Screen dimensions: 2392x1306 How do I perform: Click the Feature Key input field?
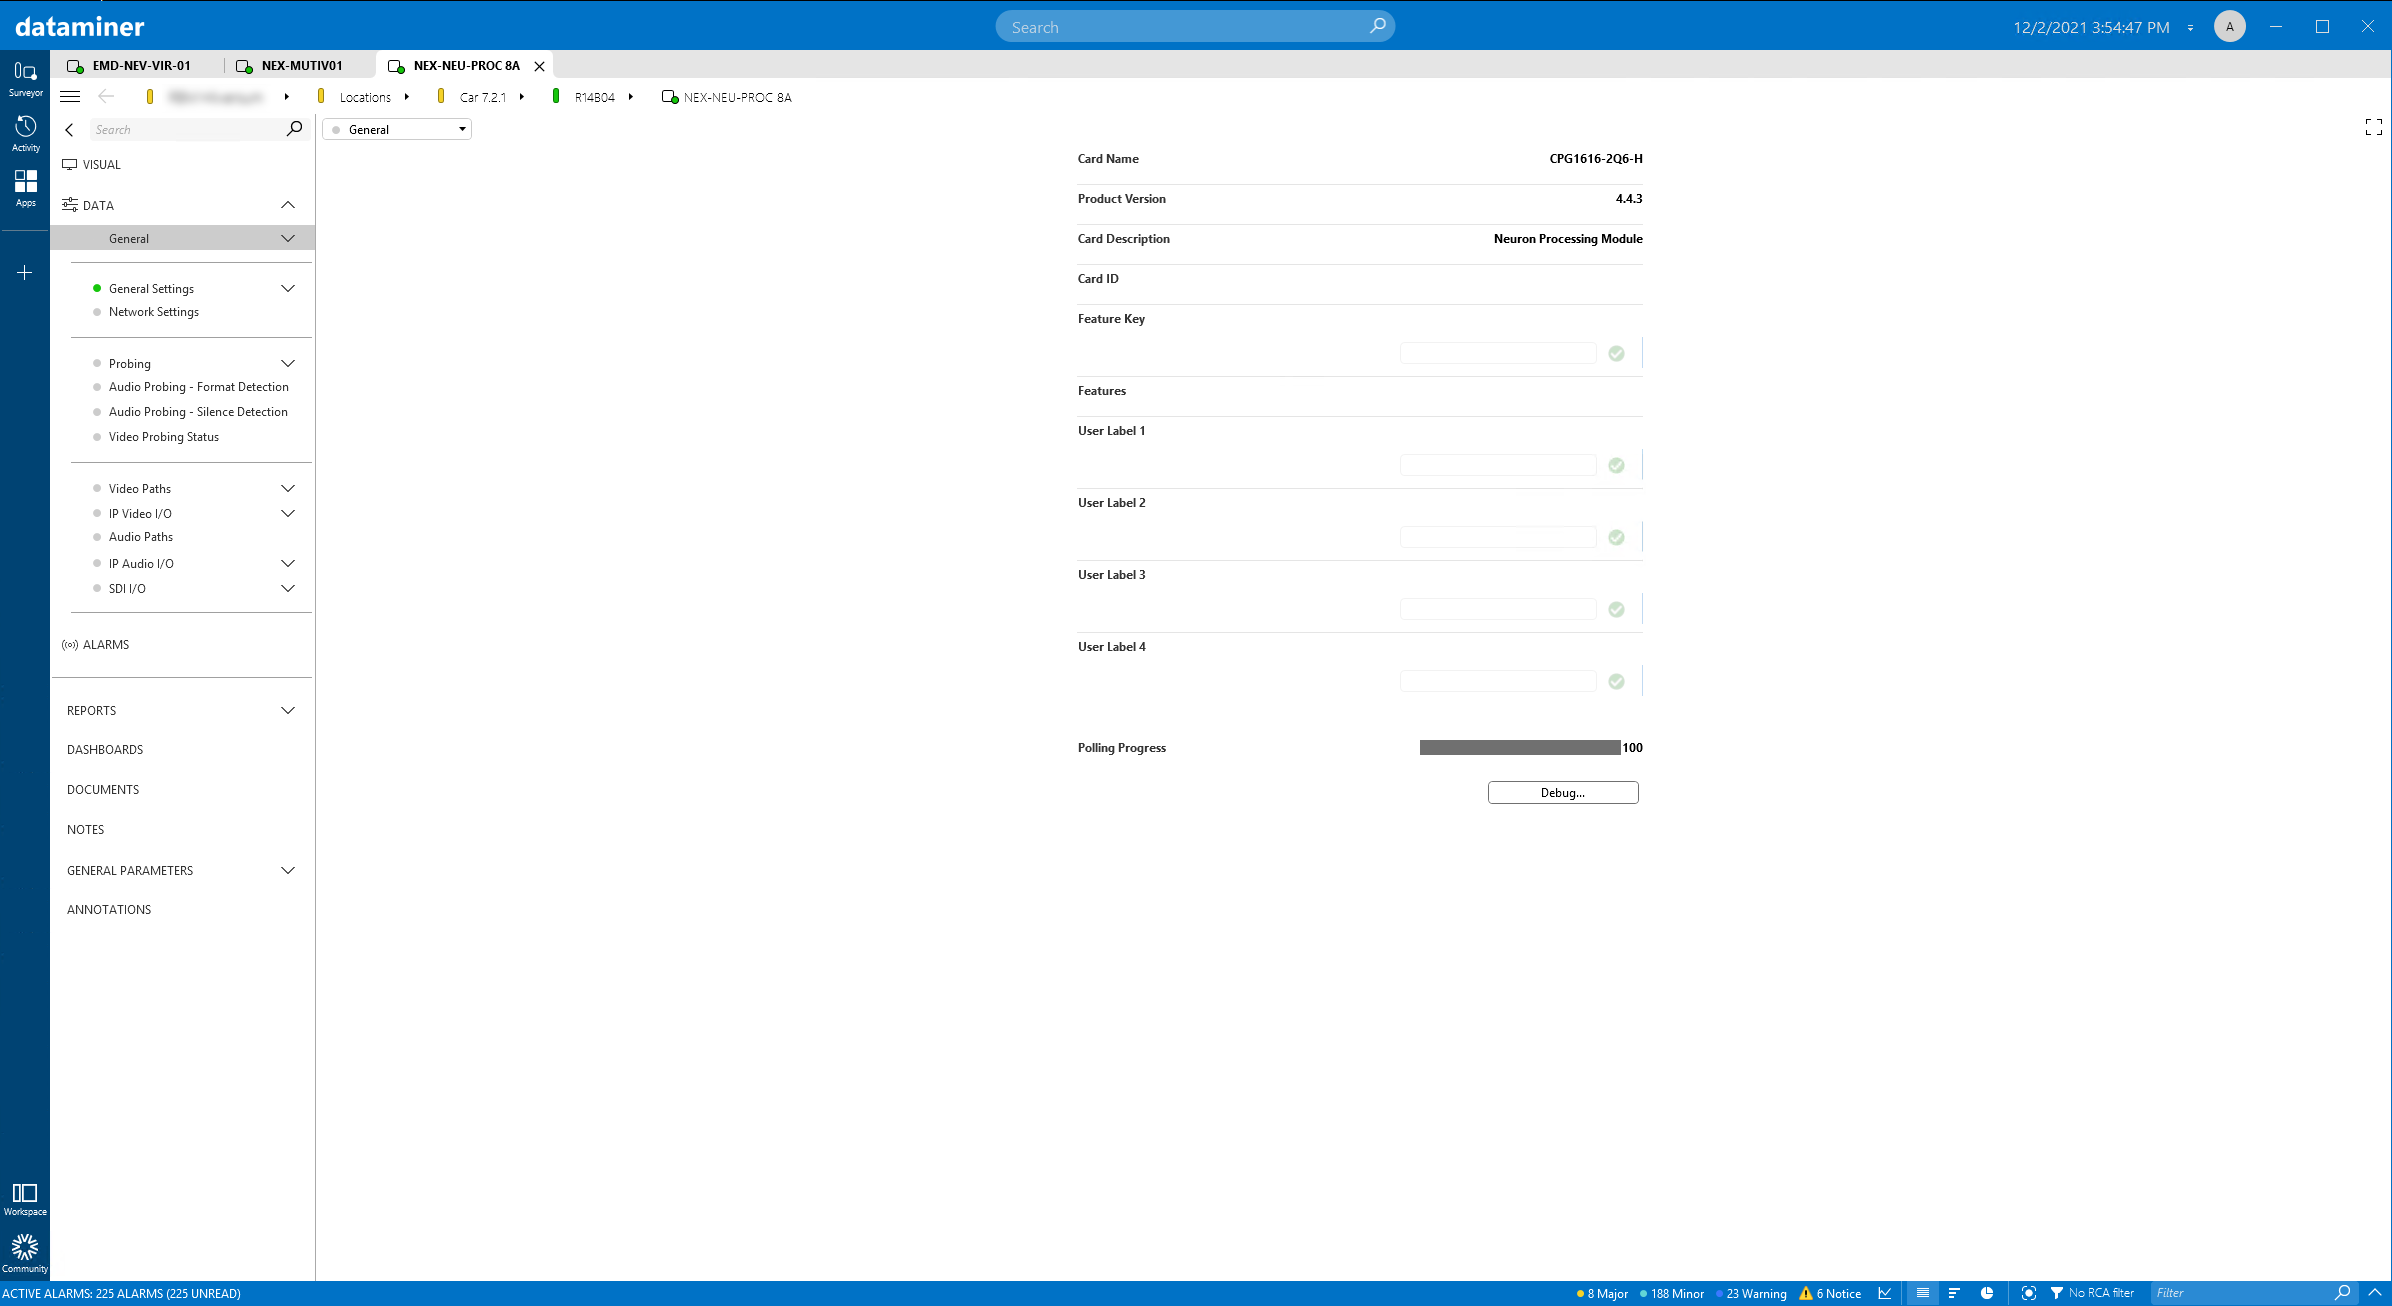(x=1498, y=353)
